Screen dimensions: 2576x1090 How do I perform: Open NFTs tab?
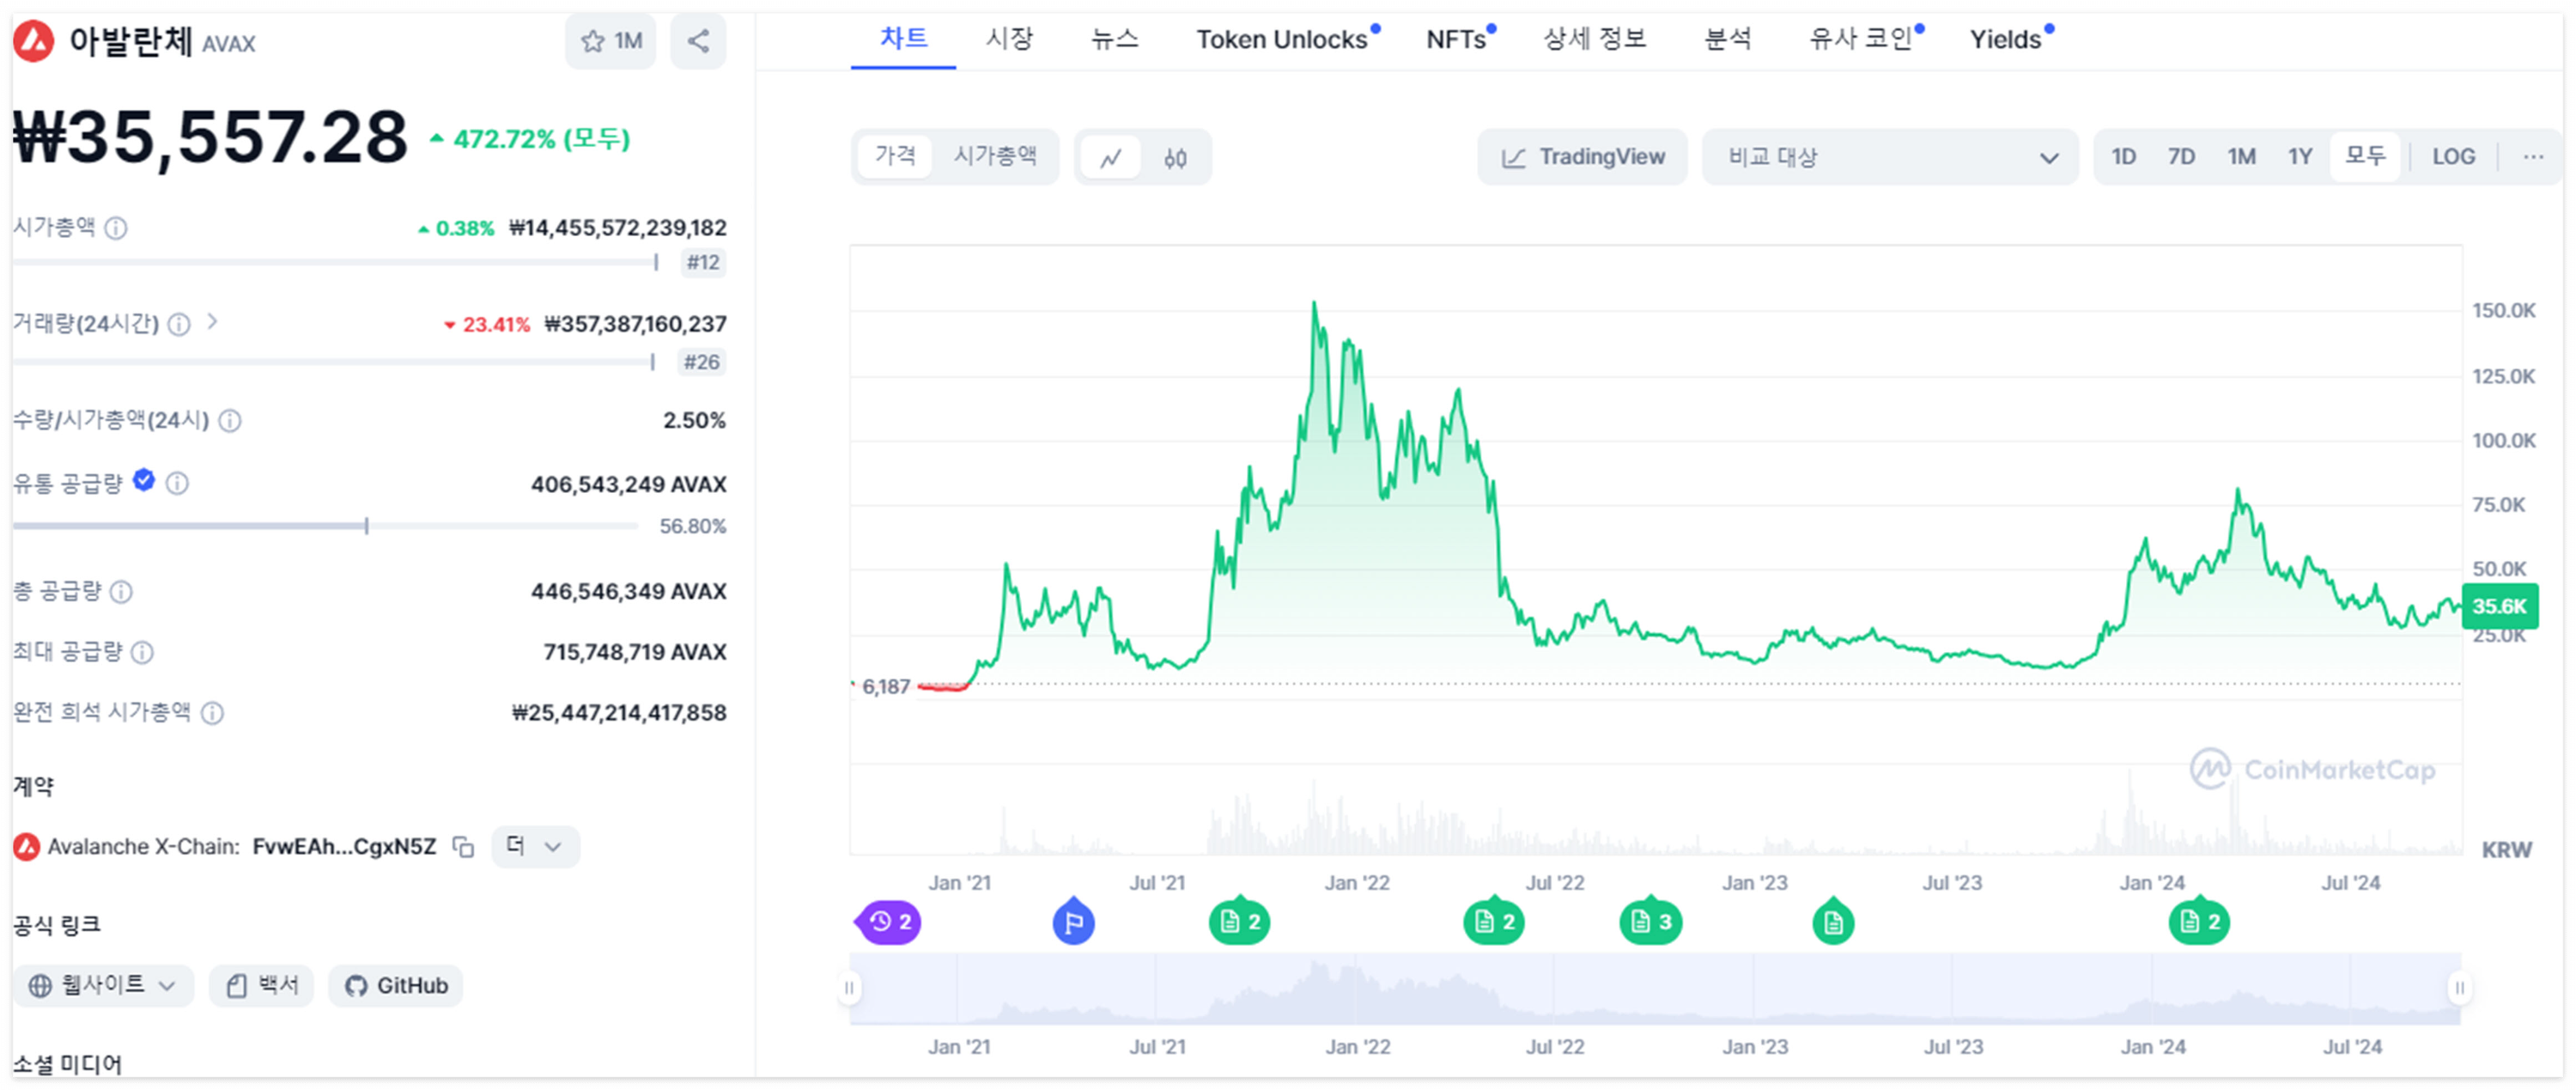(x=1458, y=39)
